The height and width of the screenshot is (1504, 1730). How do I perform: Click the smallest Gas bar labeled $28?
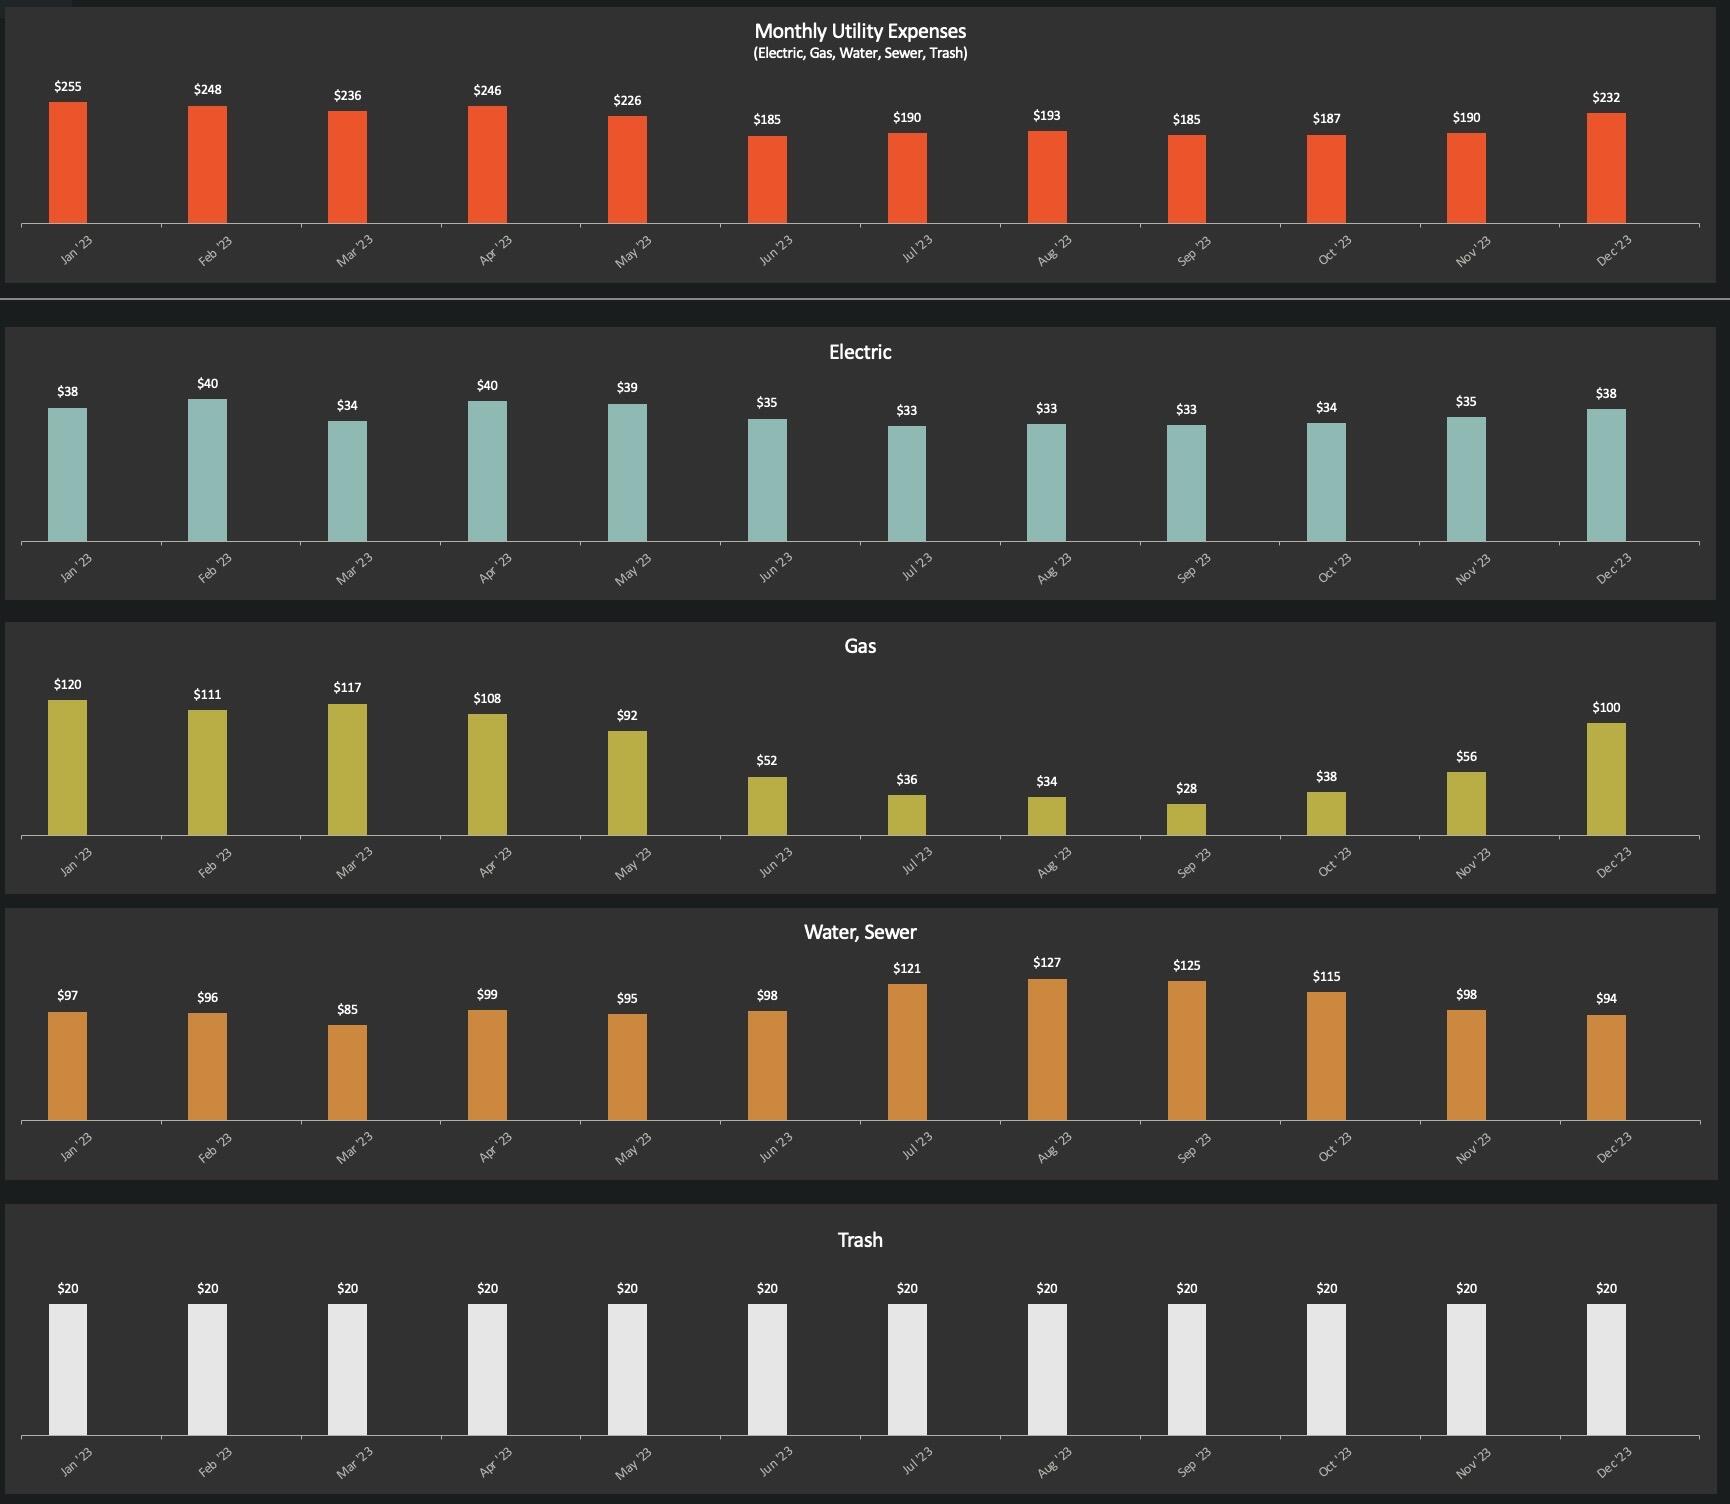[1186, 819]
